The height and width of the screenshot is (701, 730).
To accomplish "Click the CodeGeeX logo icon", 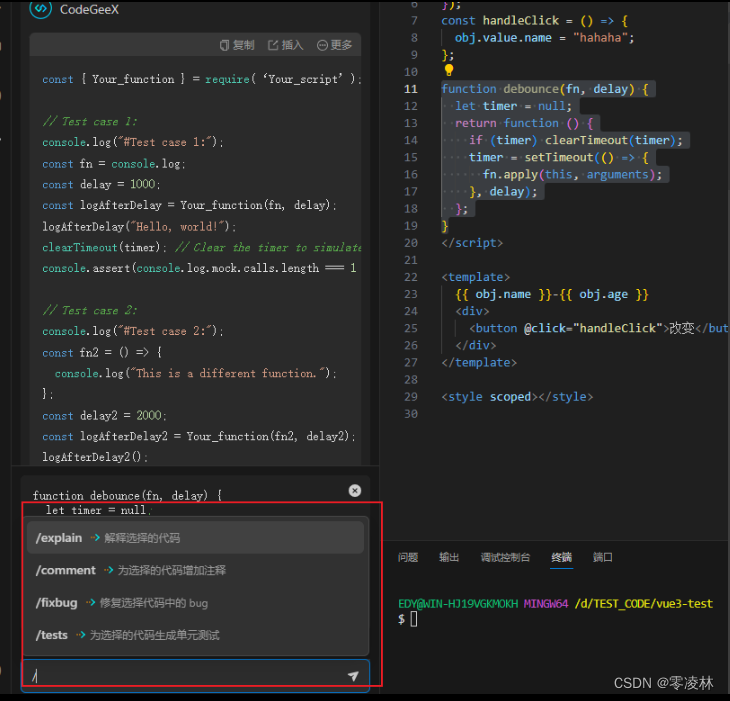I will 41,8.
